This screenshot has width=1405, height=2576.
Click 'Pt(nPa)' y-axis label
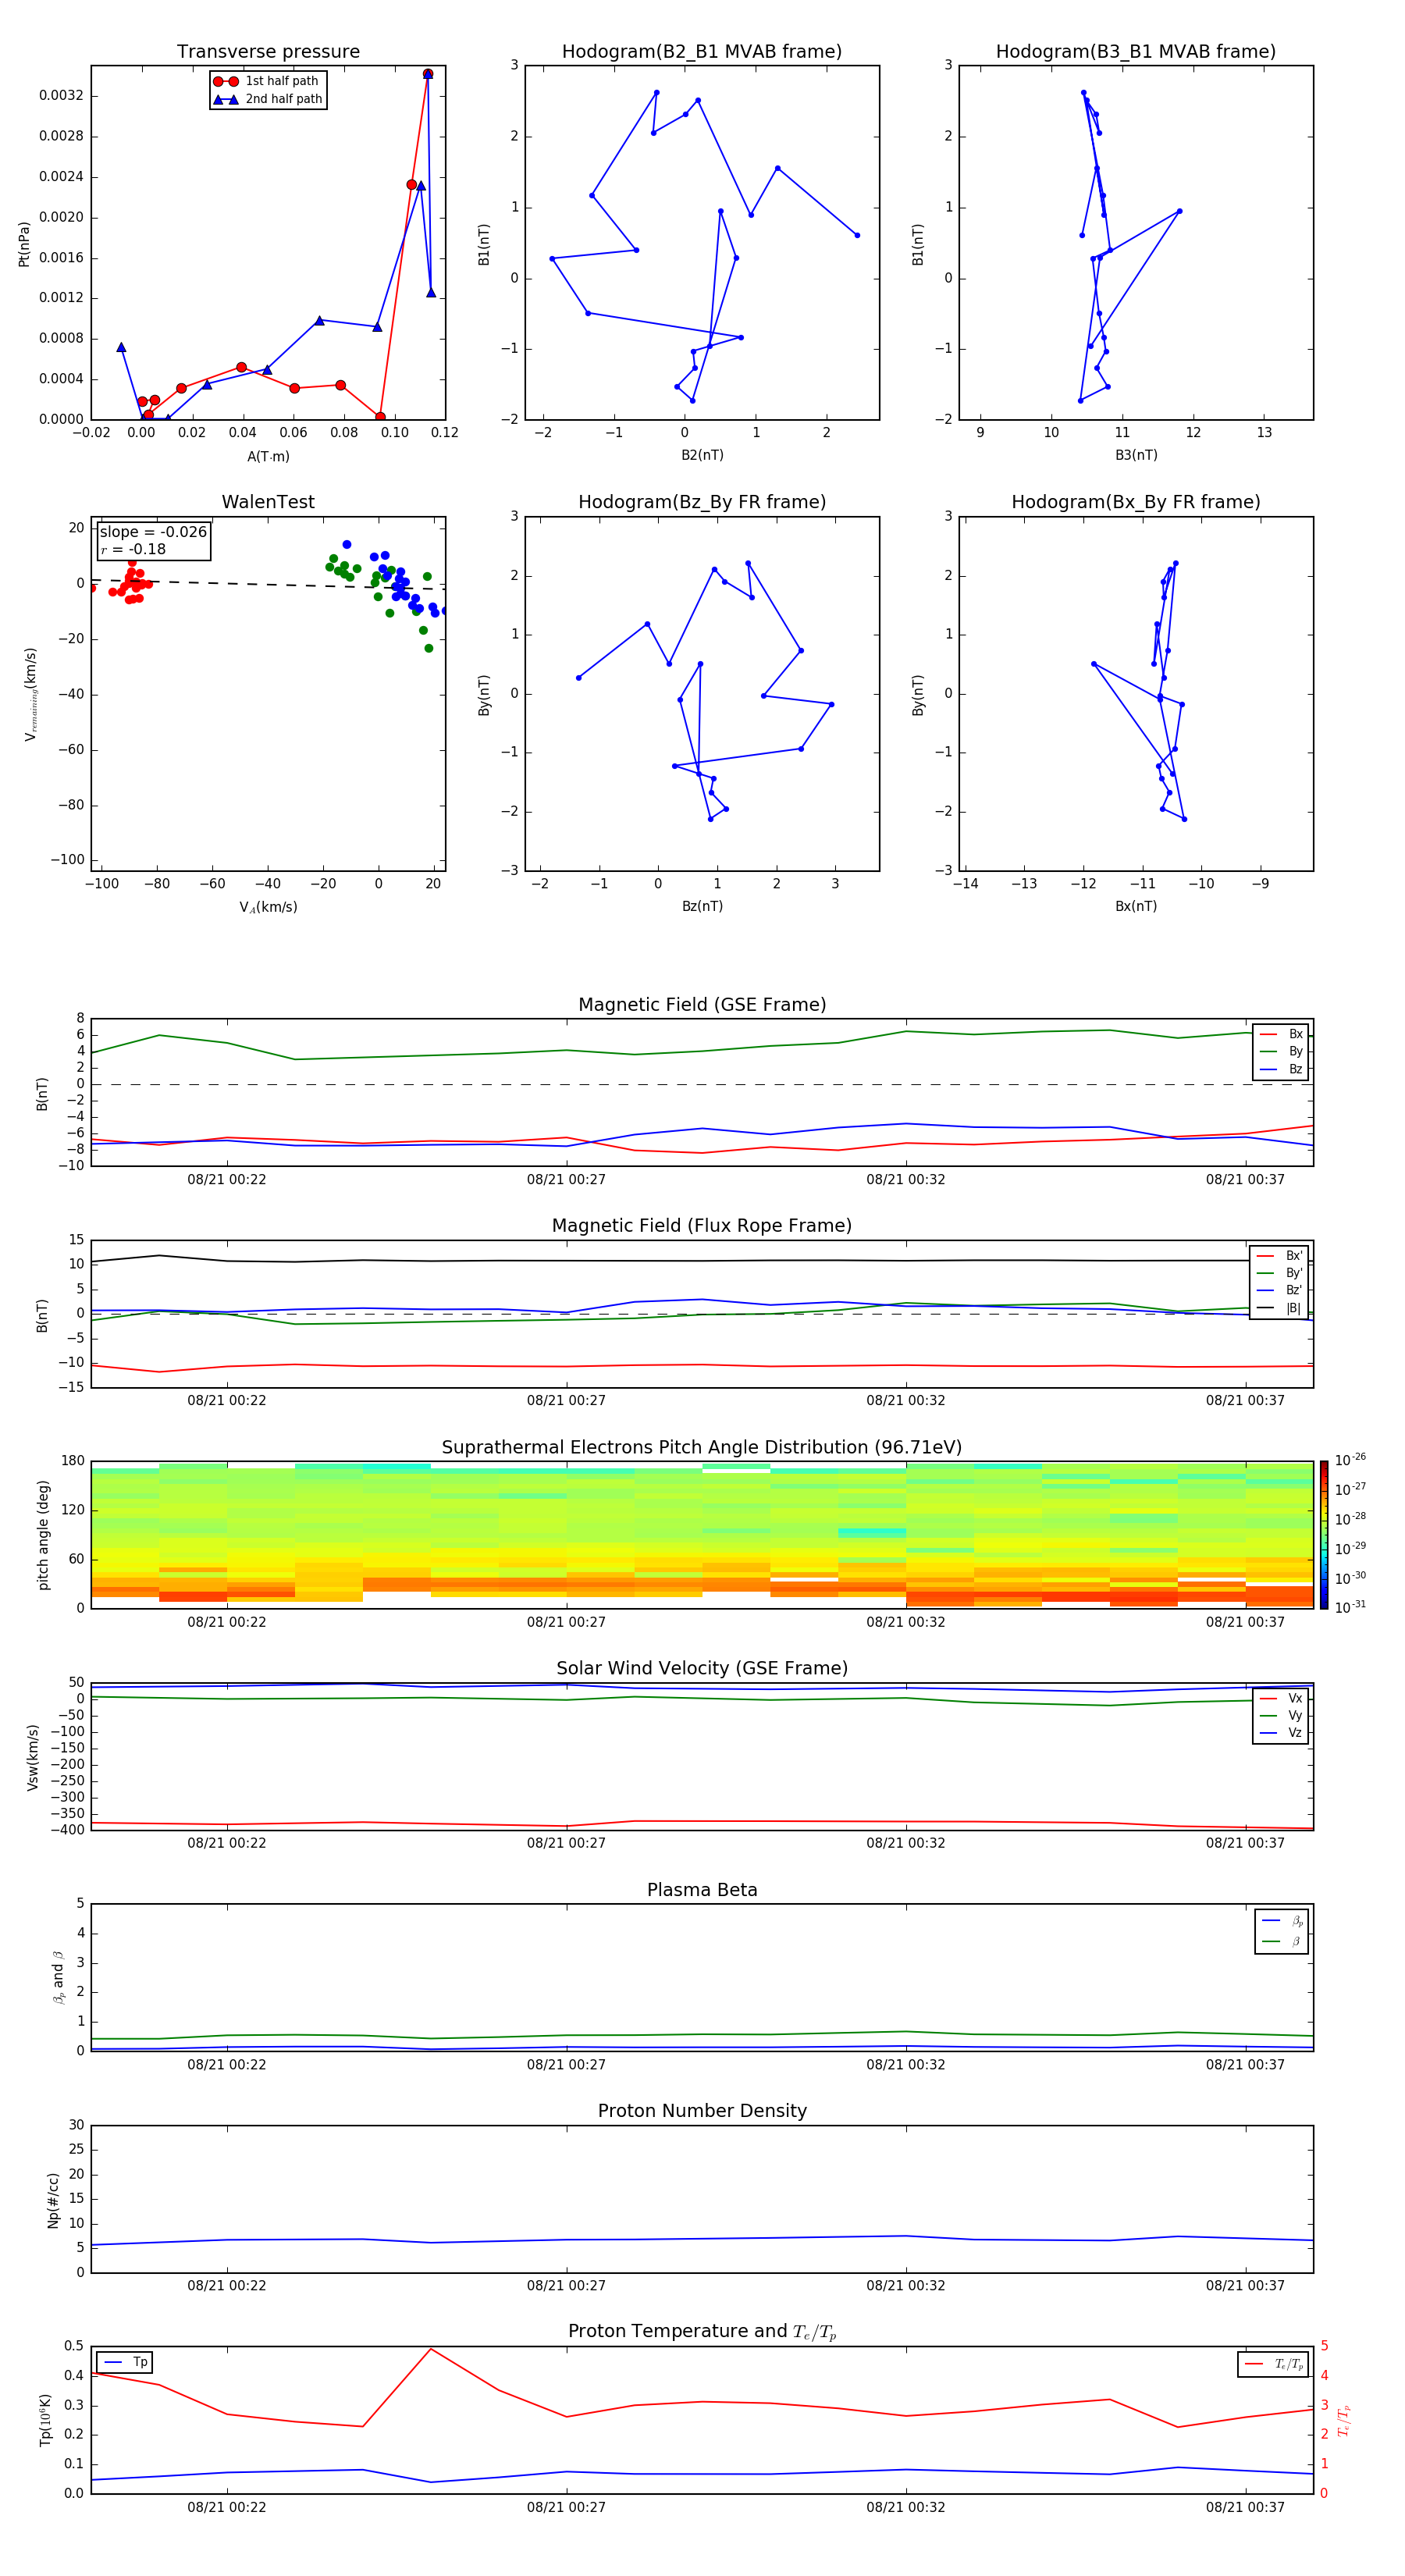(x=24, y=244)
